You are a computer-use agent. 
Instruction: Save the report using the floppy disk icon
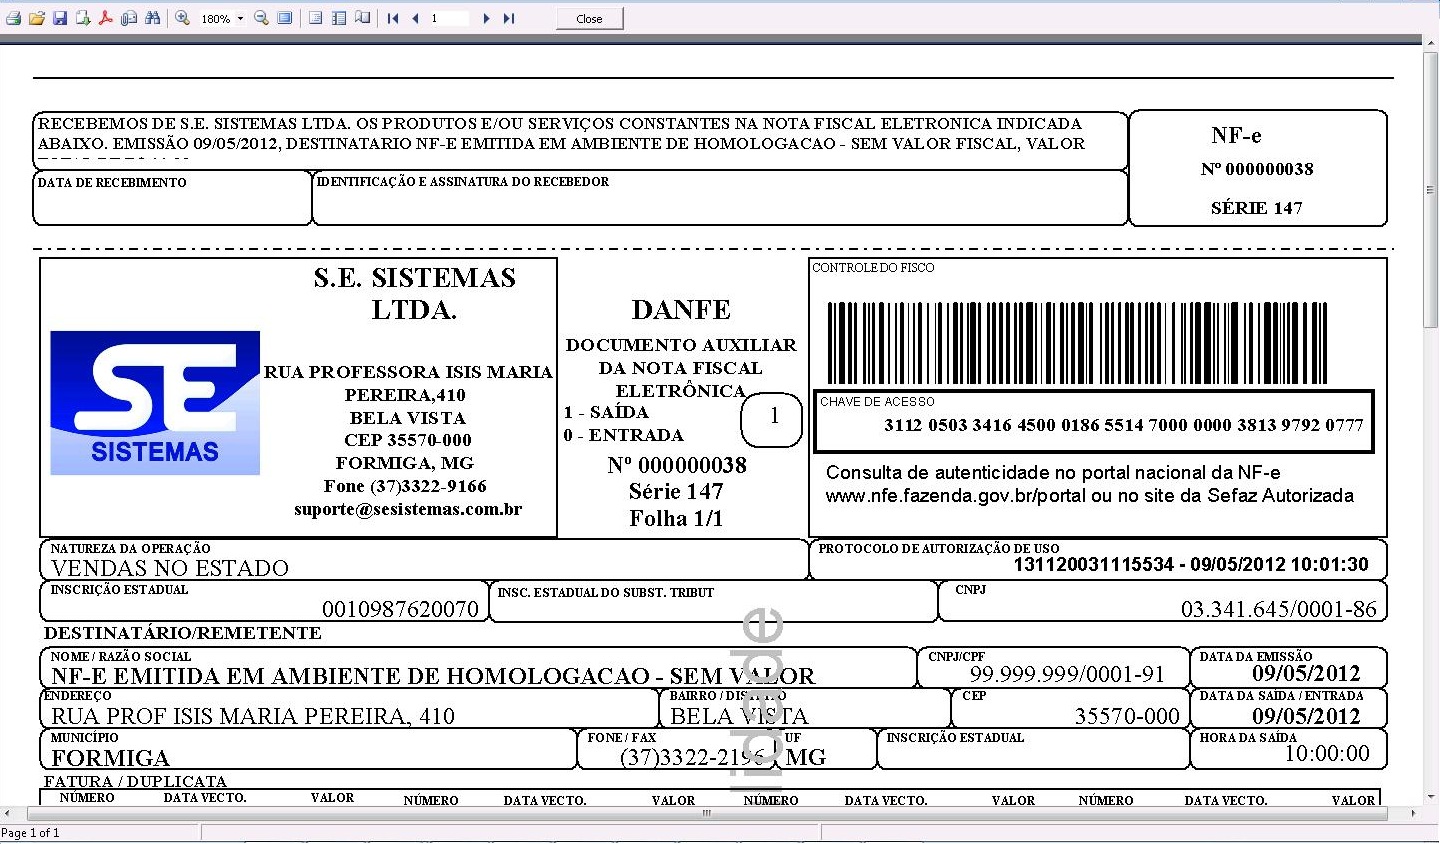point(60,18)
